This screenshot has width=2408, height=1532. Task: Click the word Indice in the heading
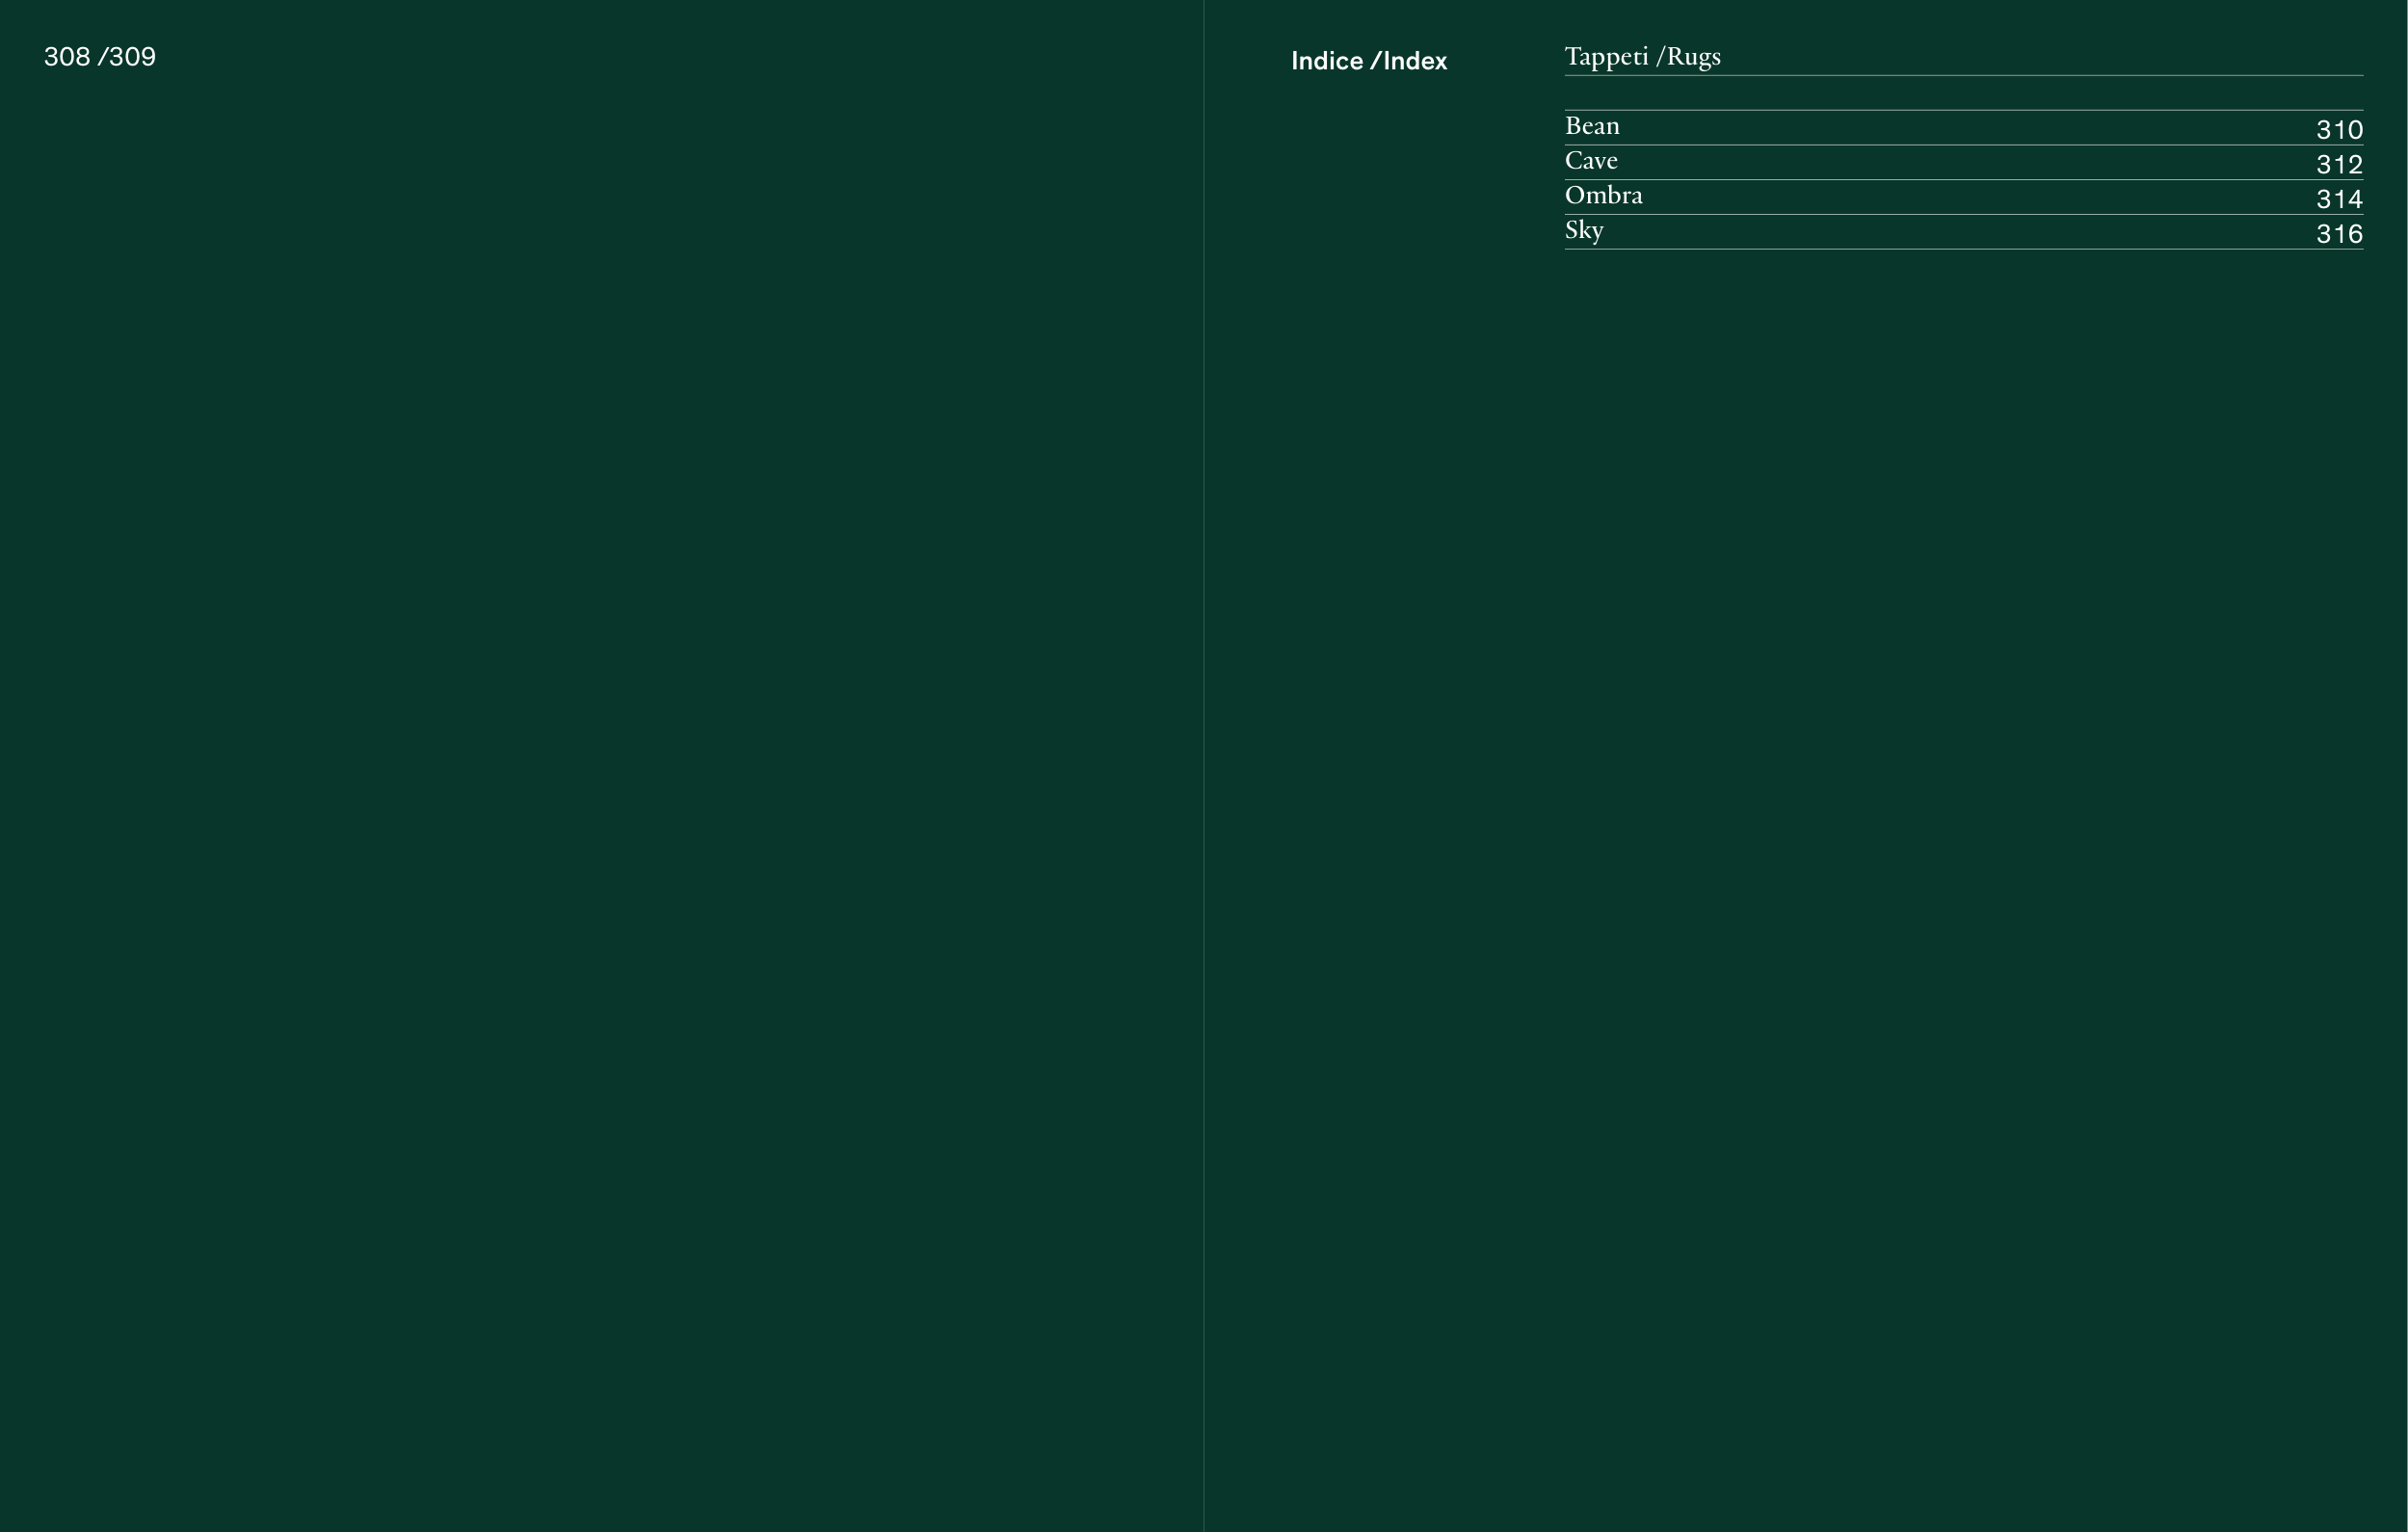pos(1327,61)
